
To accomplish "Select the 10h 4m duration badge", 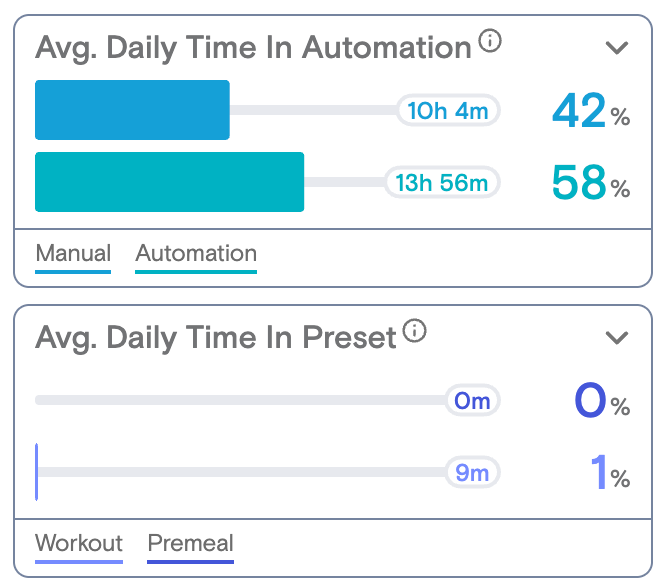I will click(x=448, y=110).
